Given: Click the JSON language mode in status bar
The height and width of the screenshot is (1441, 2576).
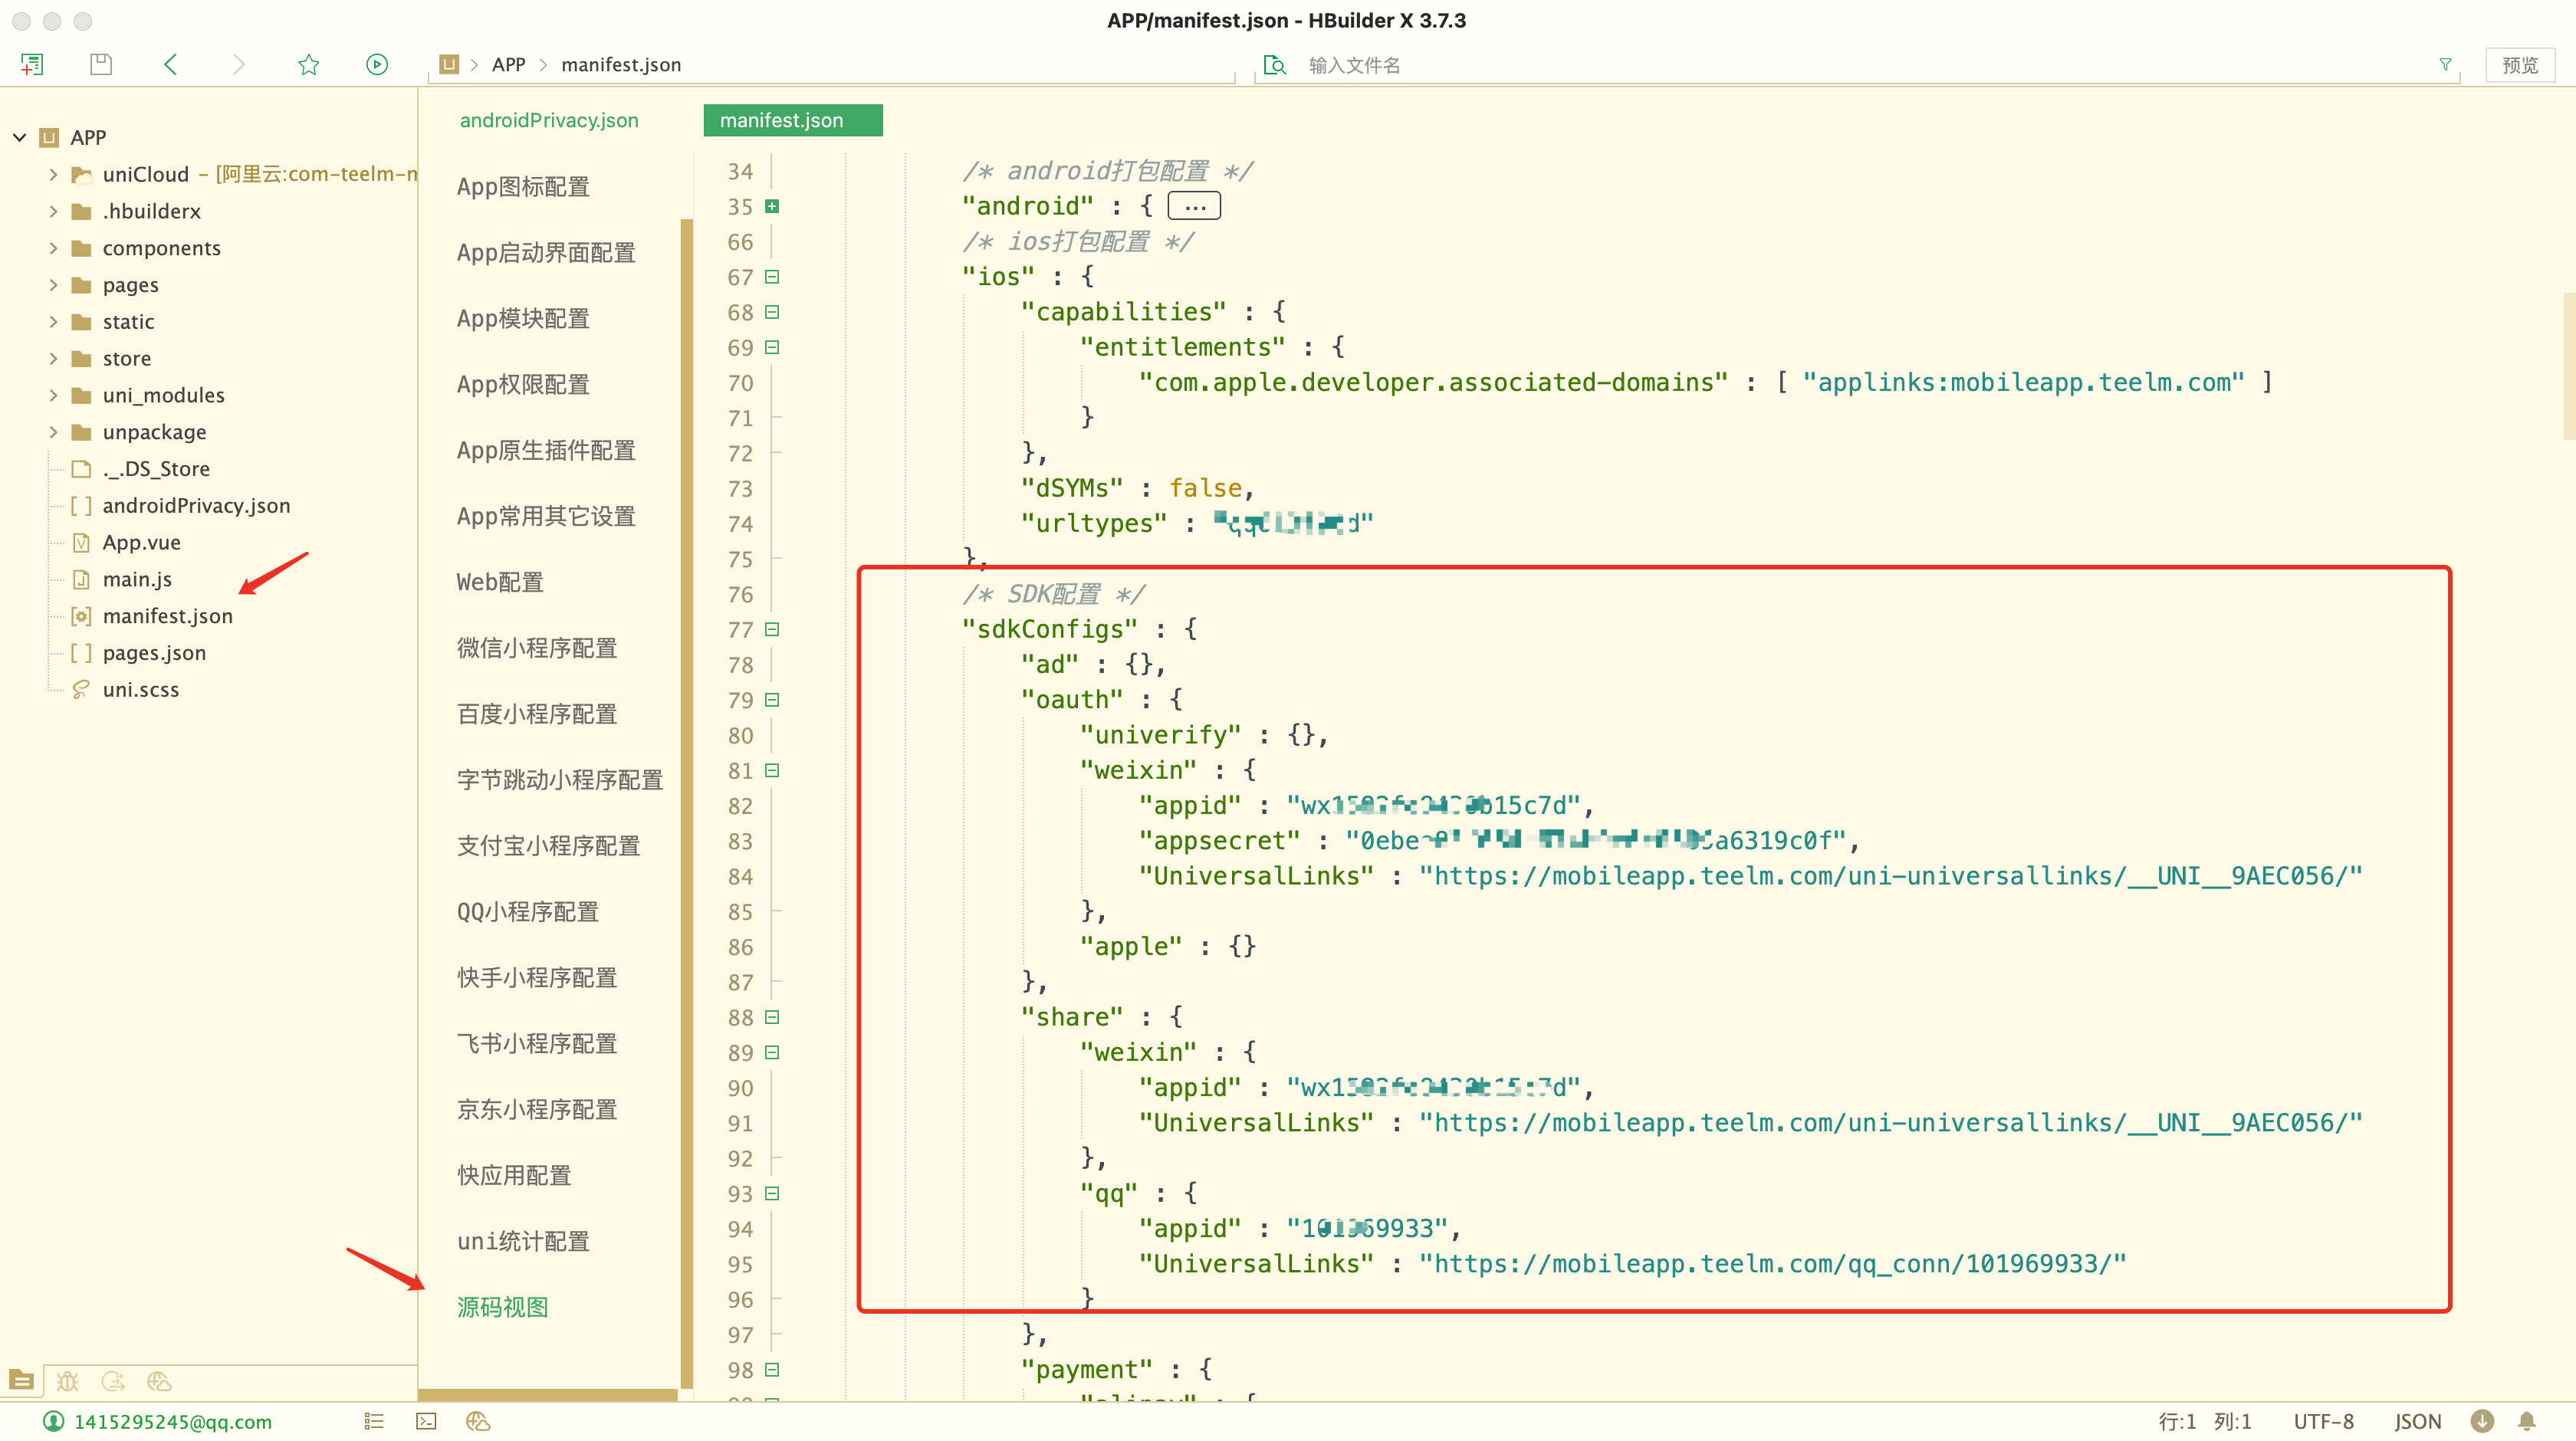Looking at the screenshot, I should tap(2418, 1421).
